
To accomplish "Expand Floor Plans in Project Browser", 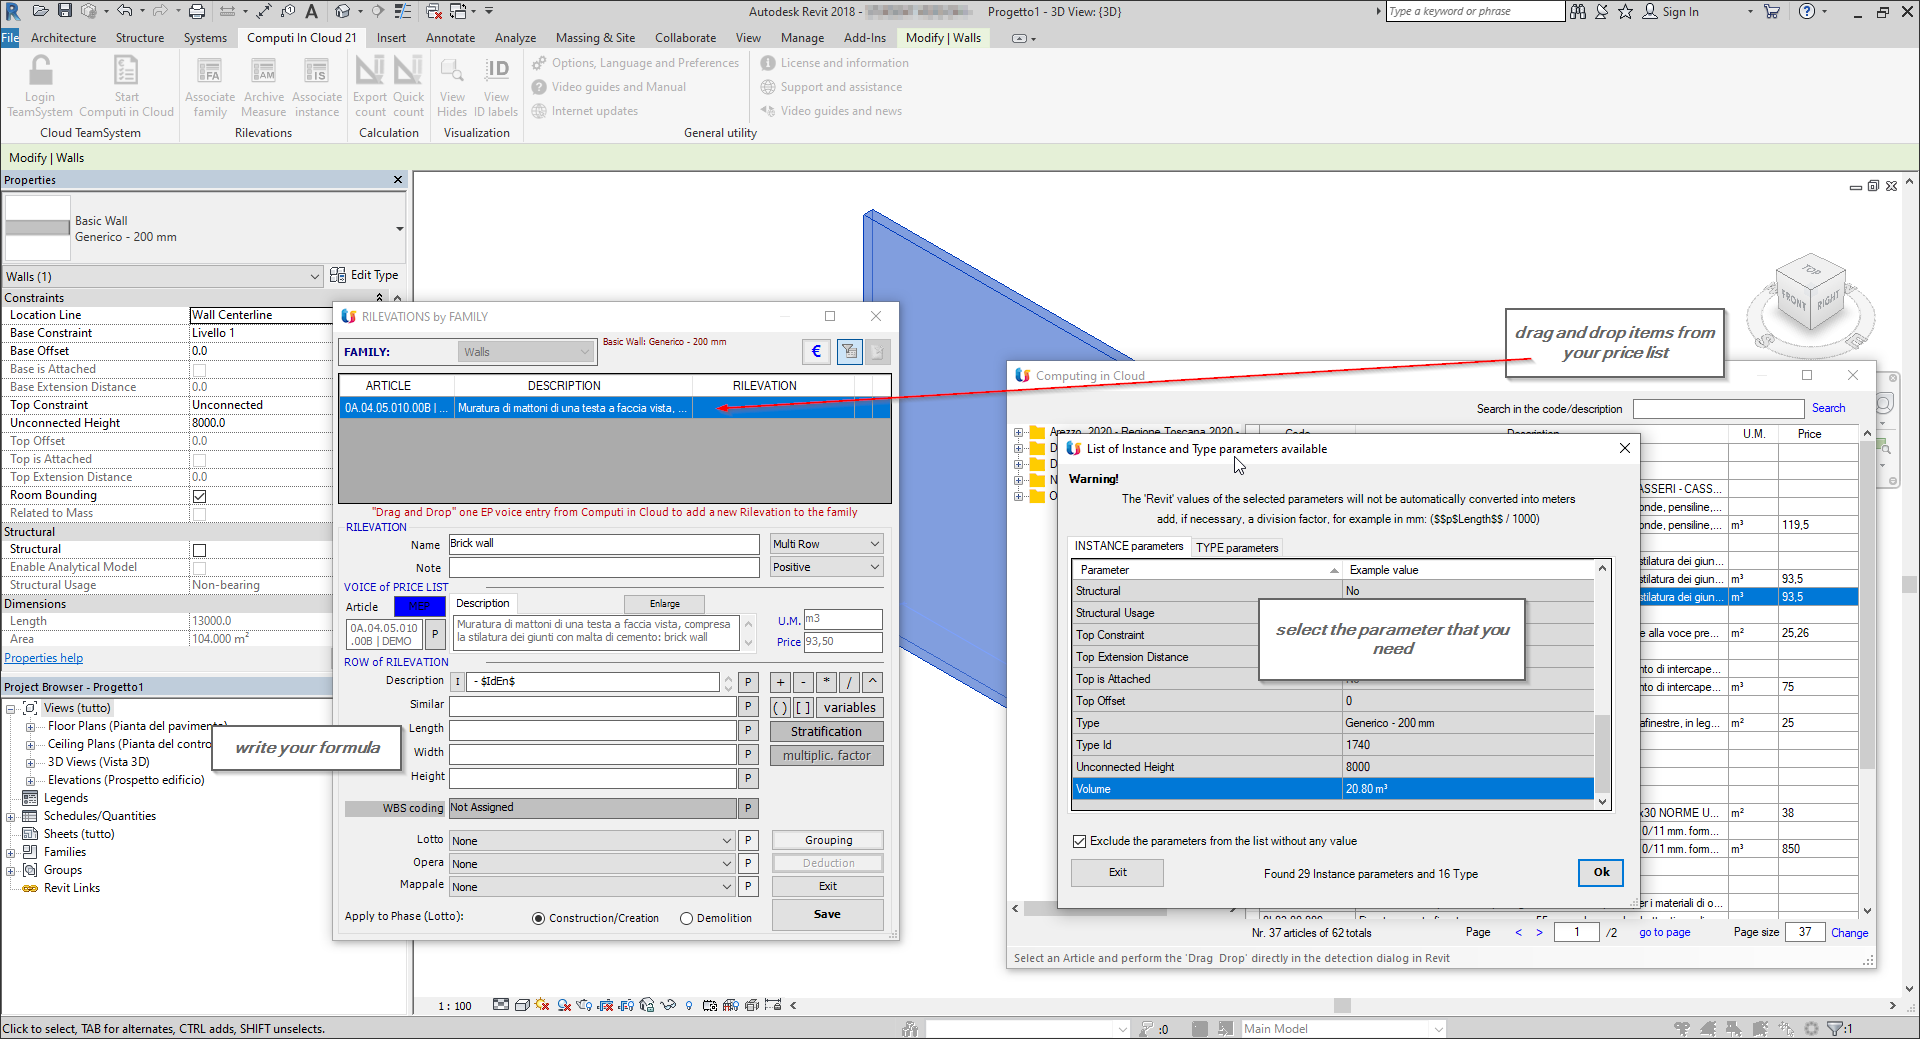I will [x=30, y=727].
